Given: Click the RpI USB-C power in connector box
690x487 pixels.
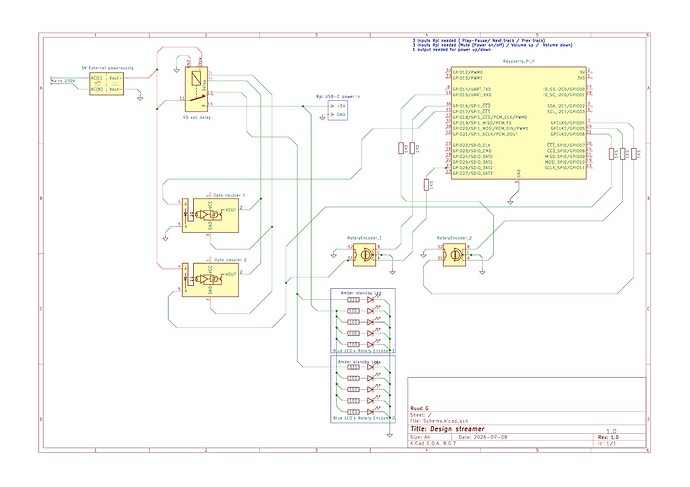Looking at the screenshot, I should click(x=338, y=110).
